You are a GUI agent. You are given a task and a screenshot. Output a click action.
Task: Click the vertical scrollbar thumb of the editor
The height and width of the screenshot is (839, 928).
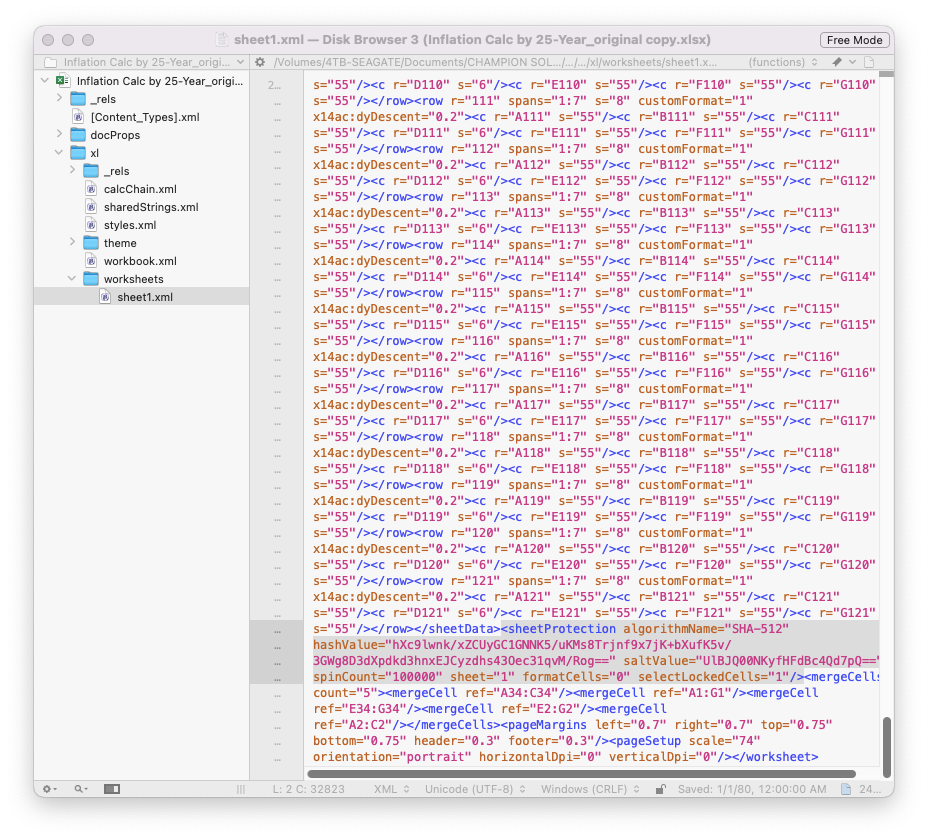point(887,747)
